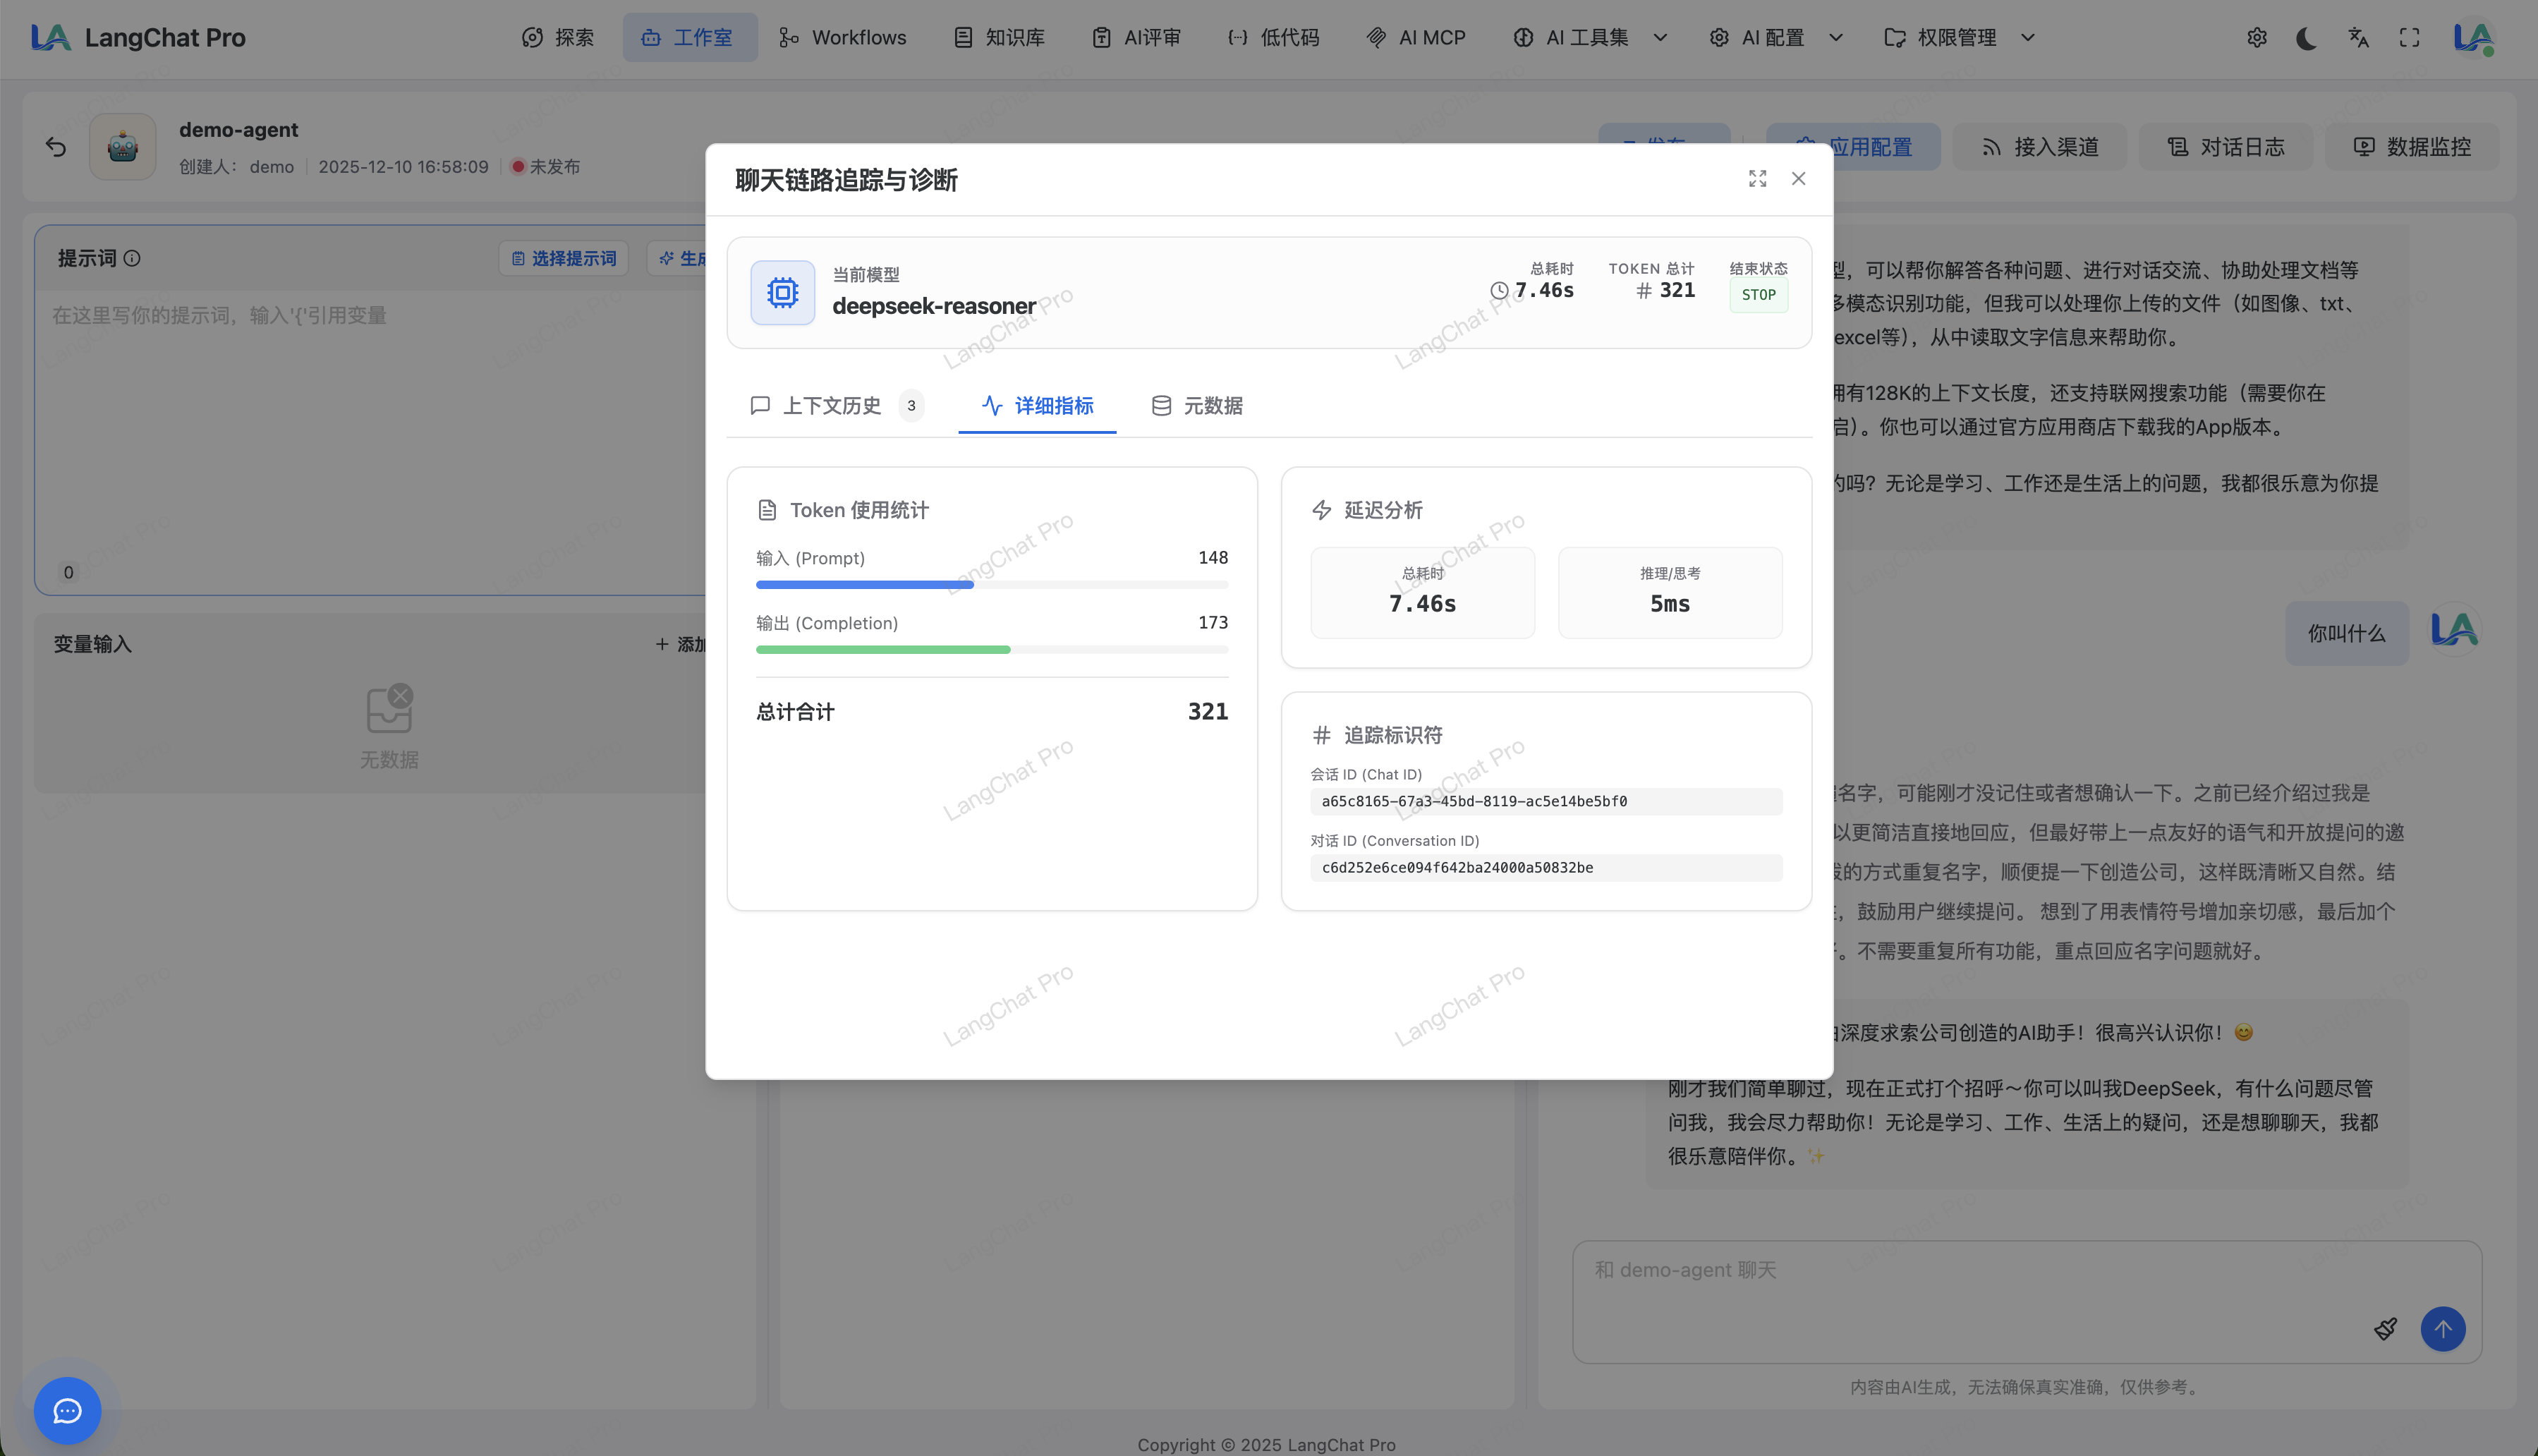Toggle dark mode with moon icon
Image resolution: width=2538 pixels, height=1456 pixels.
(2306, 38)
